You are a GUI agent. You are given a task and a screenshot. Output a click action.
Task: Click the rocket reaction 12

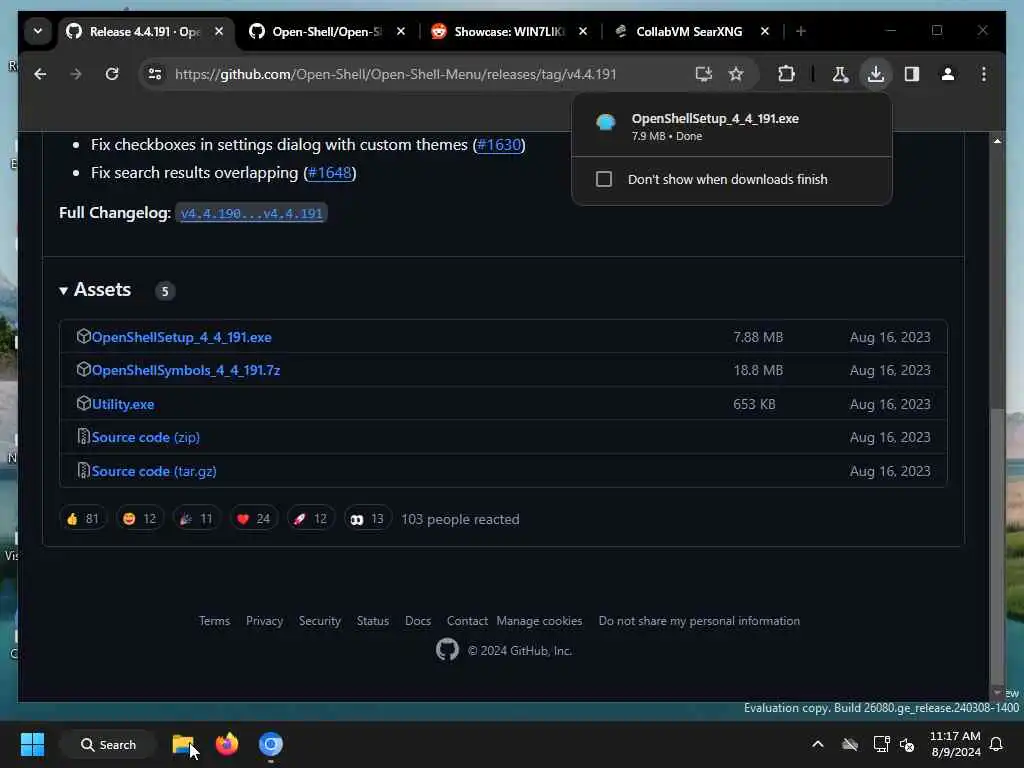[x=311, y=519]
